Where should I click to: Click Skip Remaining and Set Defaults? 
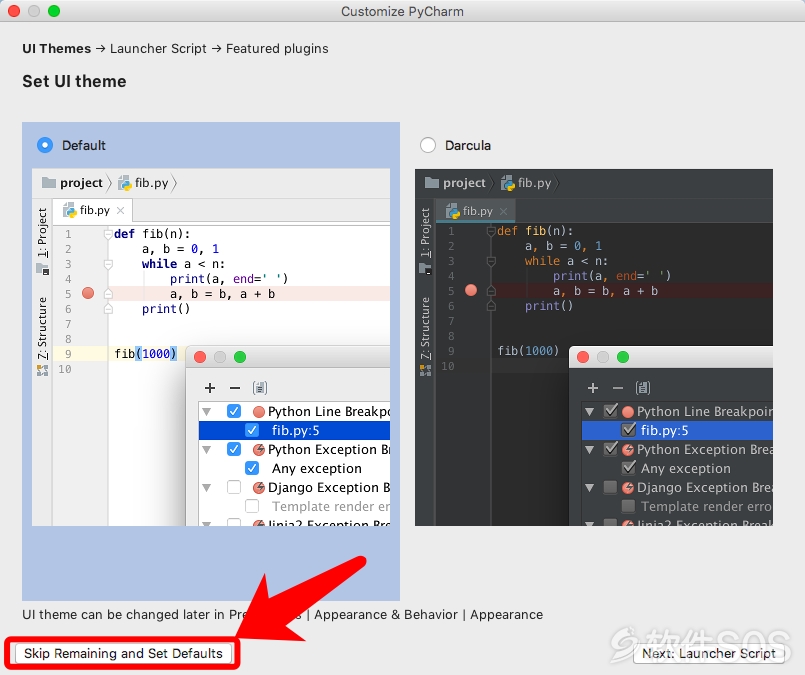tap(123, 653)
